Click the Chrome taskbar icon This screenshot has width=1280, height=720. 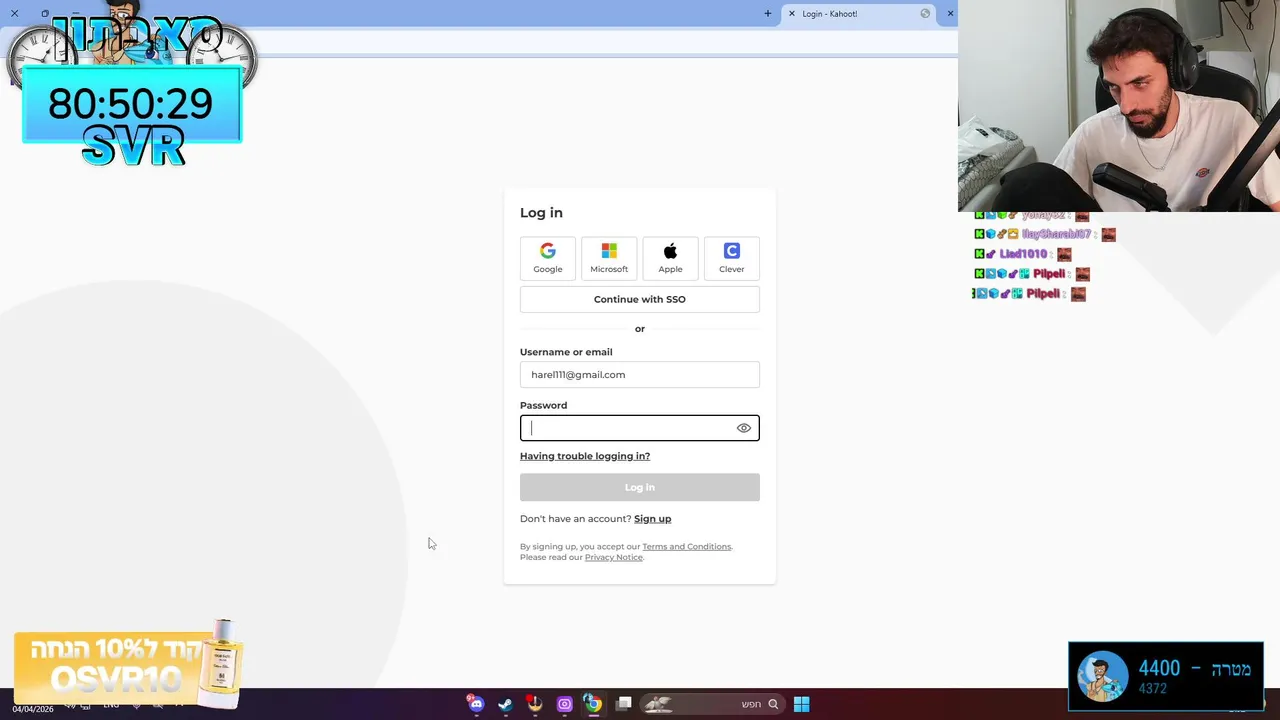[593, 704]
